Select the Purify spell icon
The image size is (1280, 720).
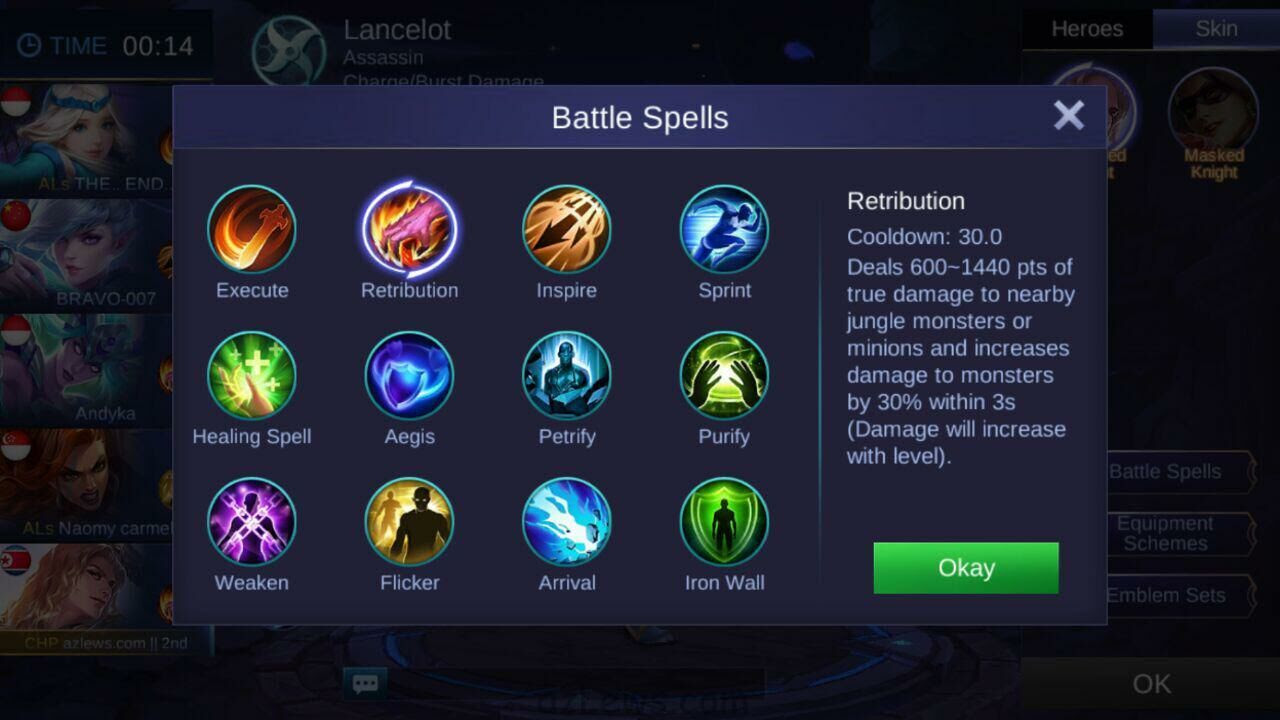coord(724,375)
